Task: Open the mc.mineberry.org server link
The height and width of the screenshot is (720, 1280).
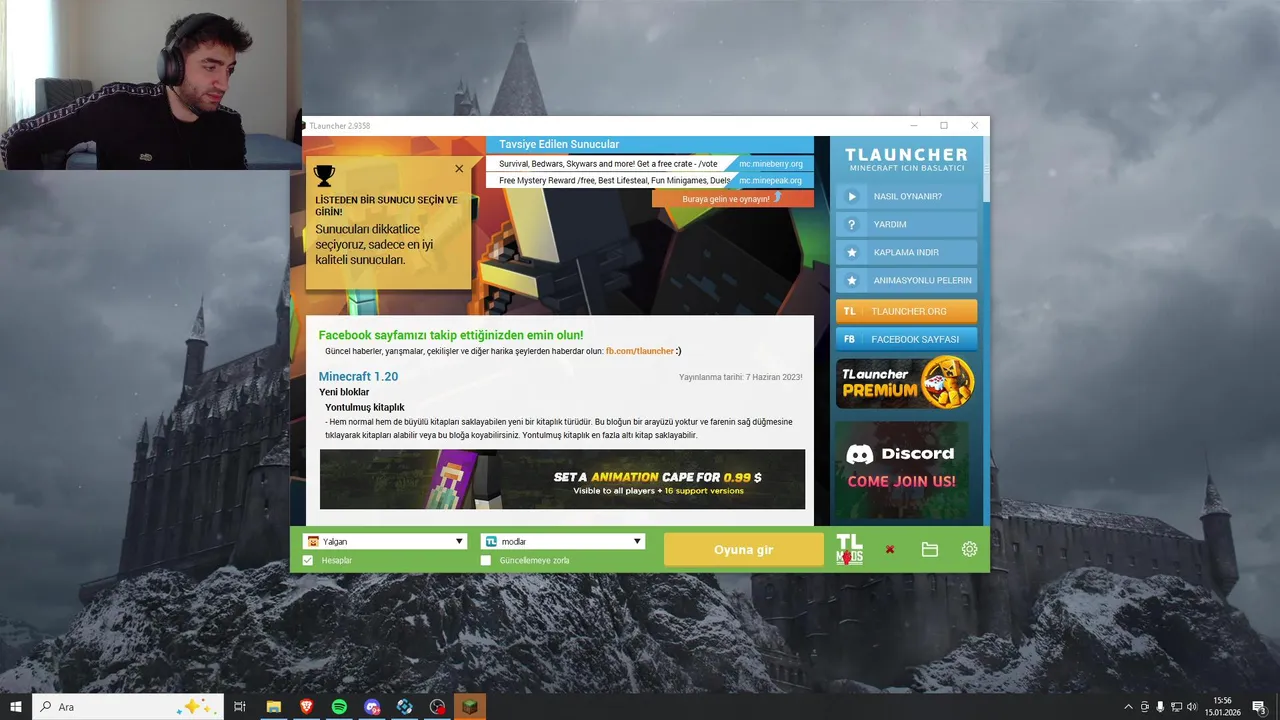Action: pyautogui.click(x=771, y=164)
